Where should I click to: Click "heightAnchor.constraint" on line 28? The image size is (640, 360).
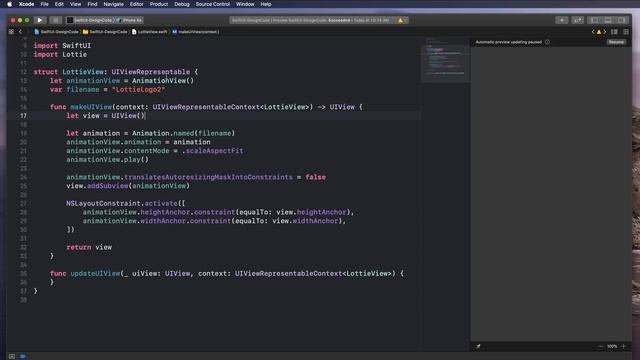(x=188, y=212)
